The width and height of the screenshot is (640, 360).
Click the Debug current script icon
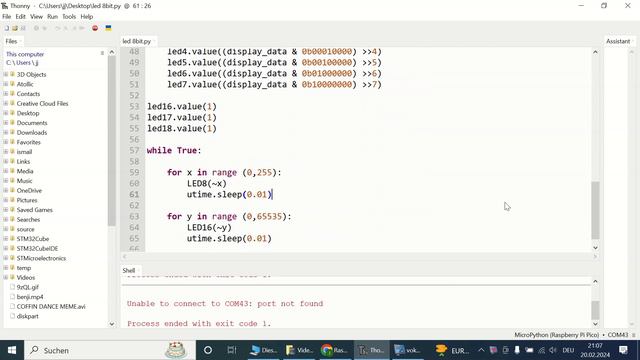coord(44,28)
